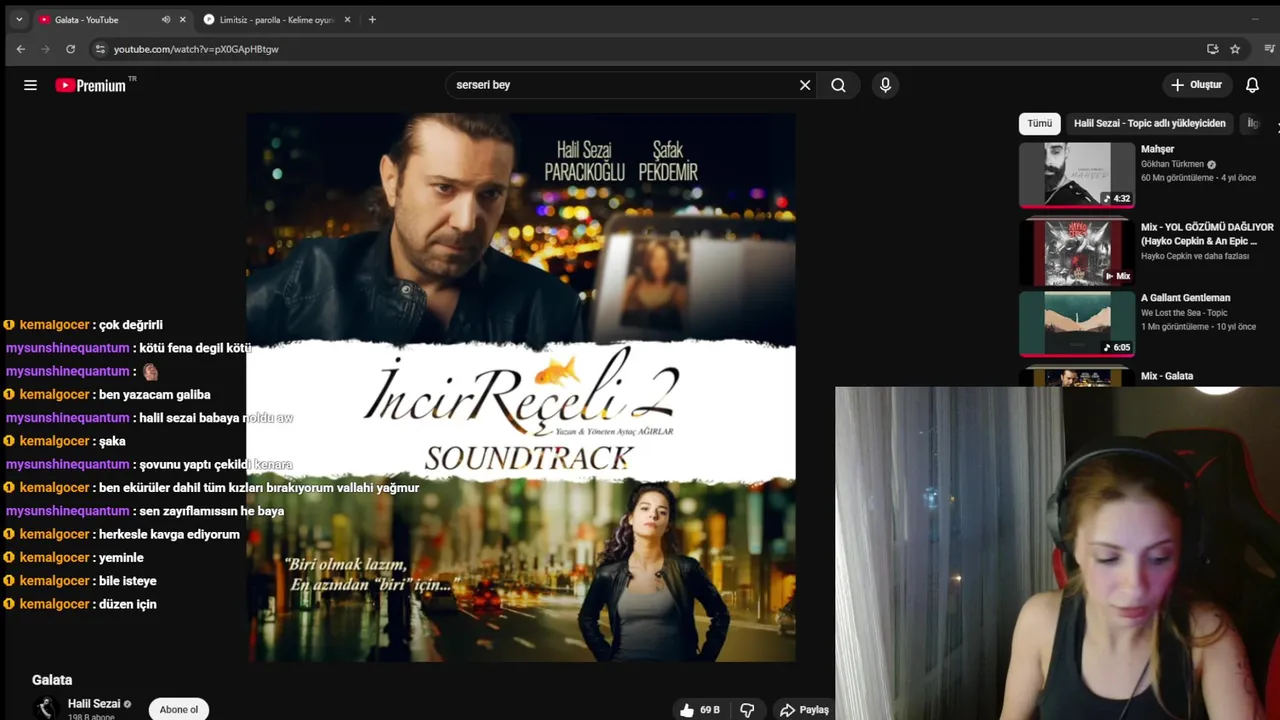Clear the YouTube search query
Screen dimensions: 1280x720
coord(805,85)
